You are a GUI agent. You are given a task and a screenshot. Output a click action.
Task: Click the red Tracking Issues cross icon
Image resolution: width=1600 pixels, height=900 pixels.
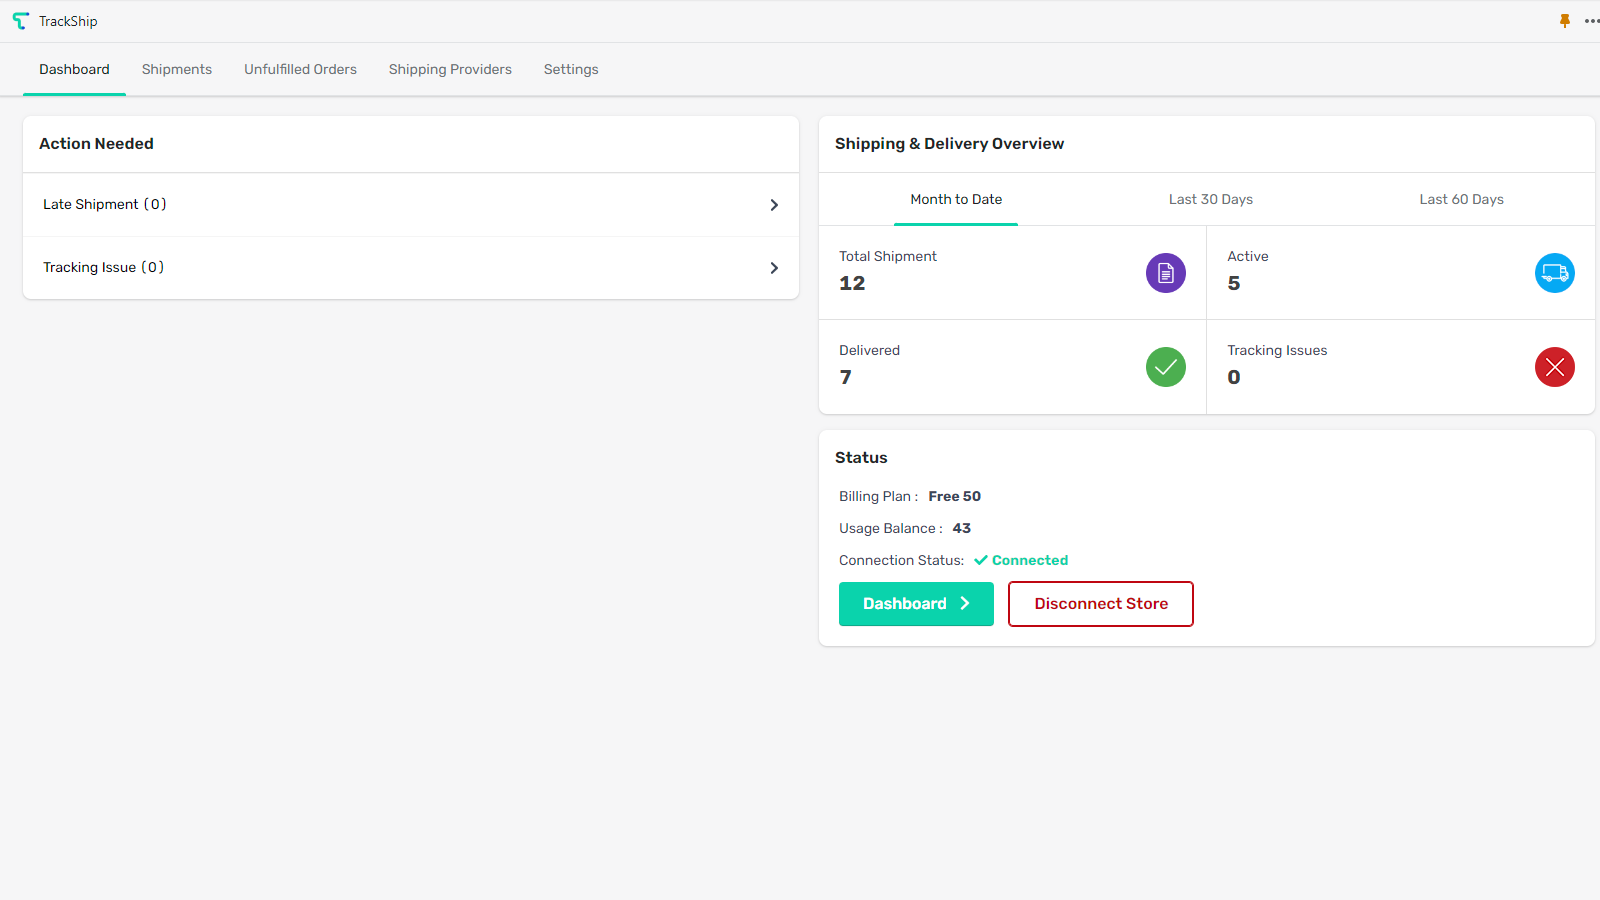tap(1554, 366)
